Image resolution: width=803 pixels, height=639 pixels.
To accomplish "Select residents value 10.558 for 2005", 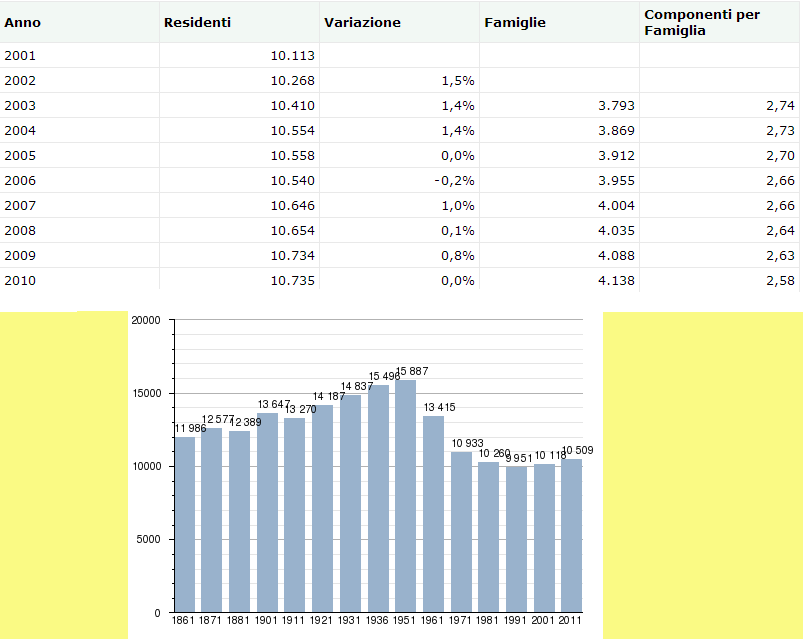I will [x=292, y=155].
